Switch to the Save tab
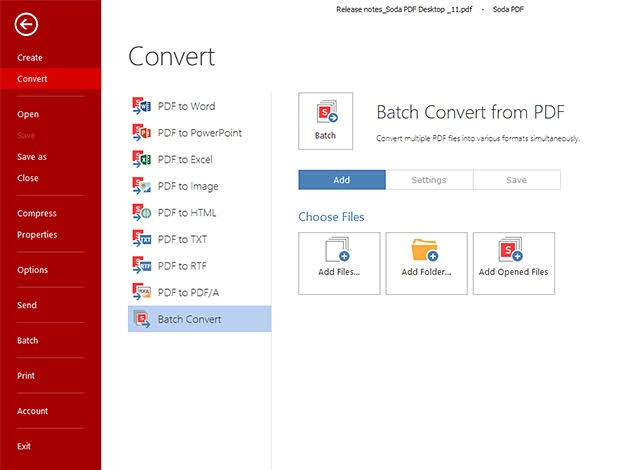Image resolution: width=640 pixels, height=470 pixels. pyautogui.click(x=517, y=180)
